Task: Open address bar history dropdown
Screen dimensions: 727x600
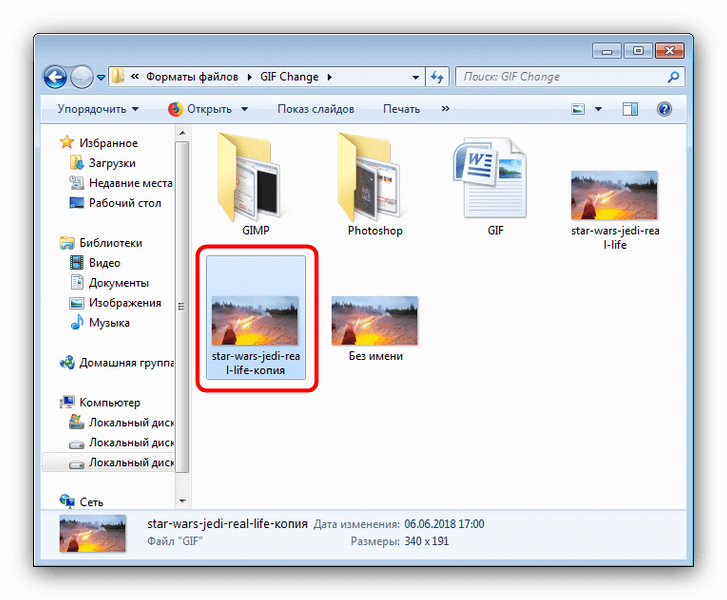Action: pos(415,77)
